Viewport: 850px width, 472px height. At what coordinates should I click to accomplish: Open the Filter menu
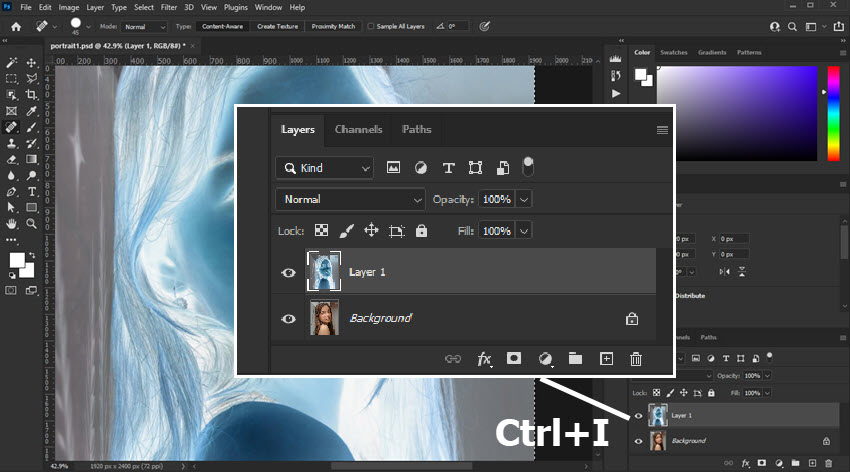[169, 8]
